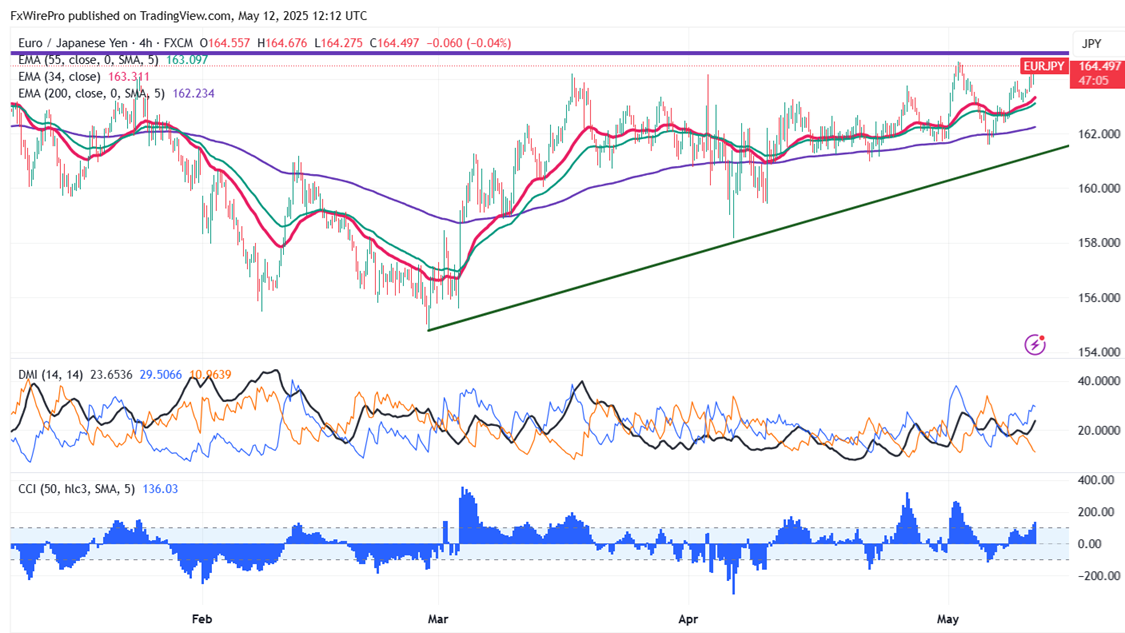Select the green ascending trendline
The image size is (1125, 633).
point(748,238)
